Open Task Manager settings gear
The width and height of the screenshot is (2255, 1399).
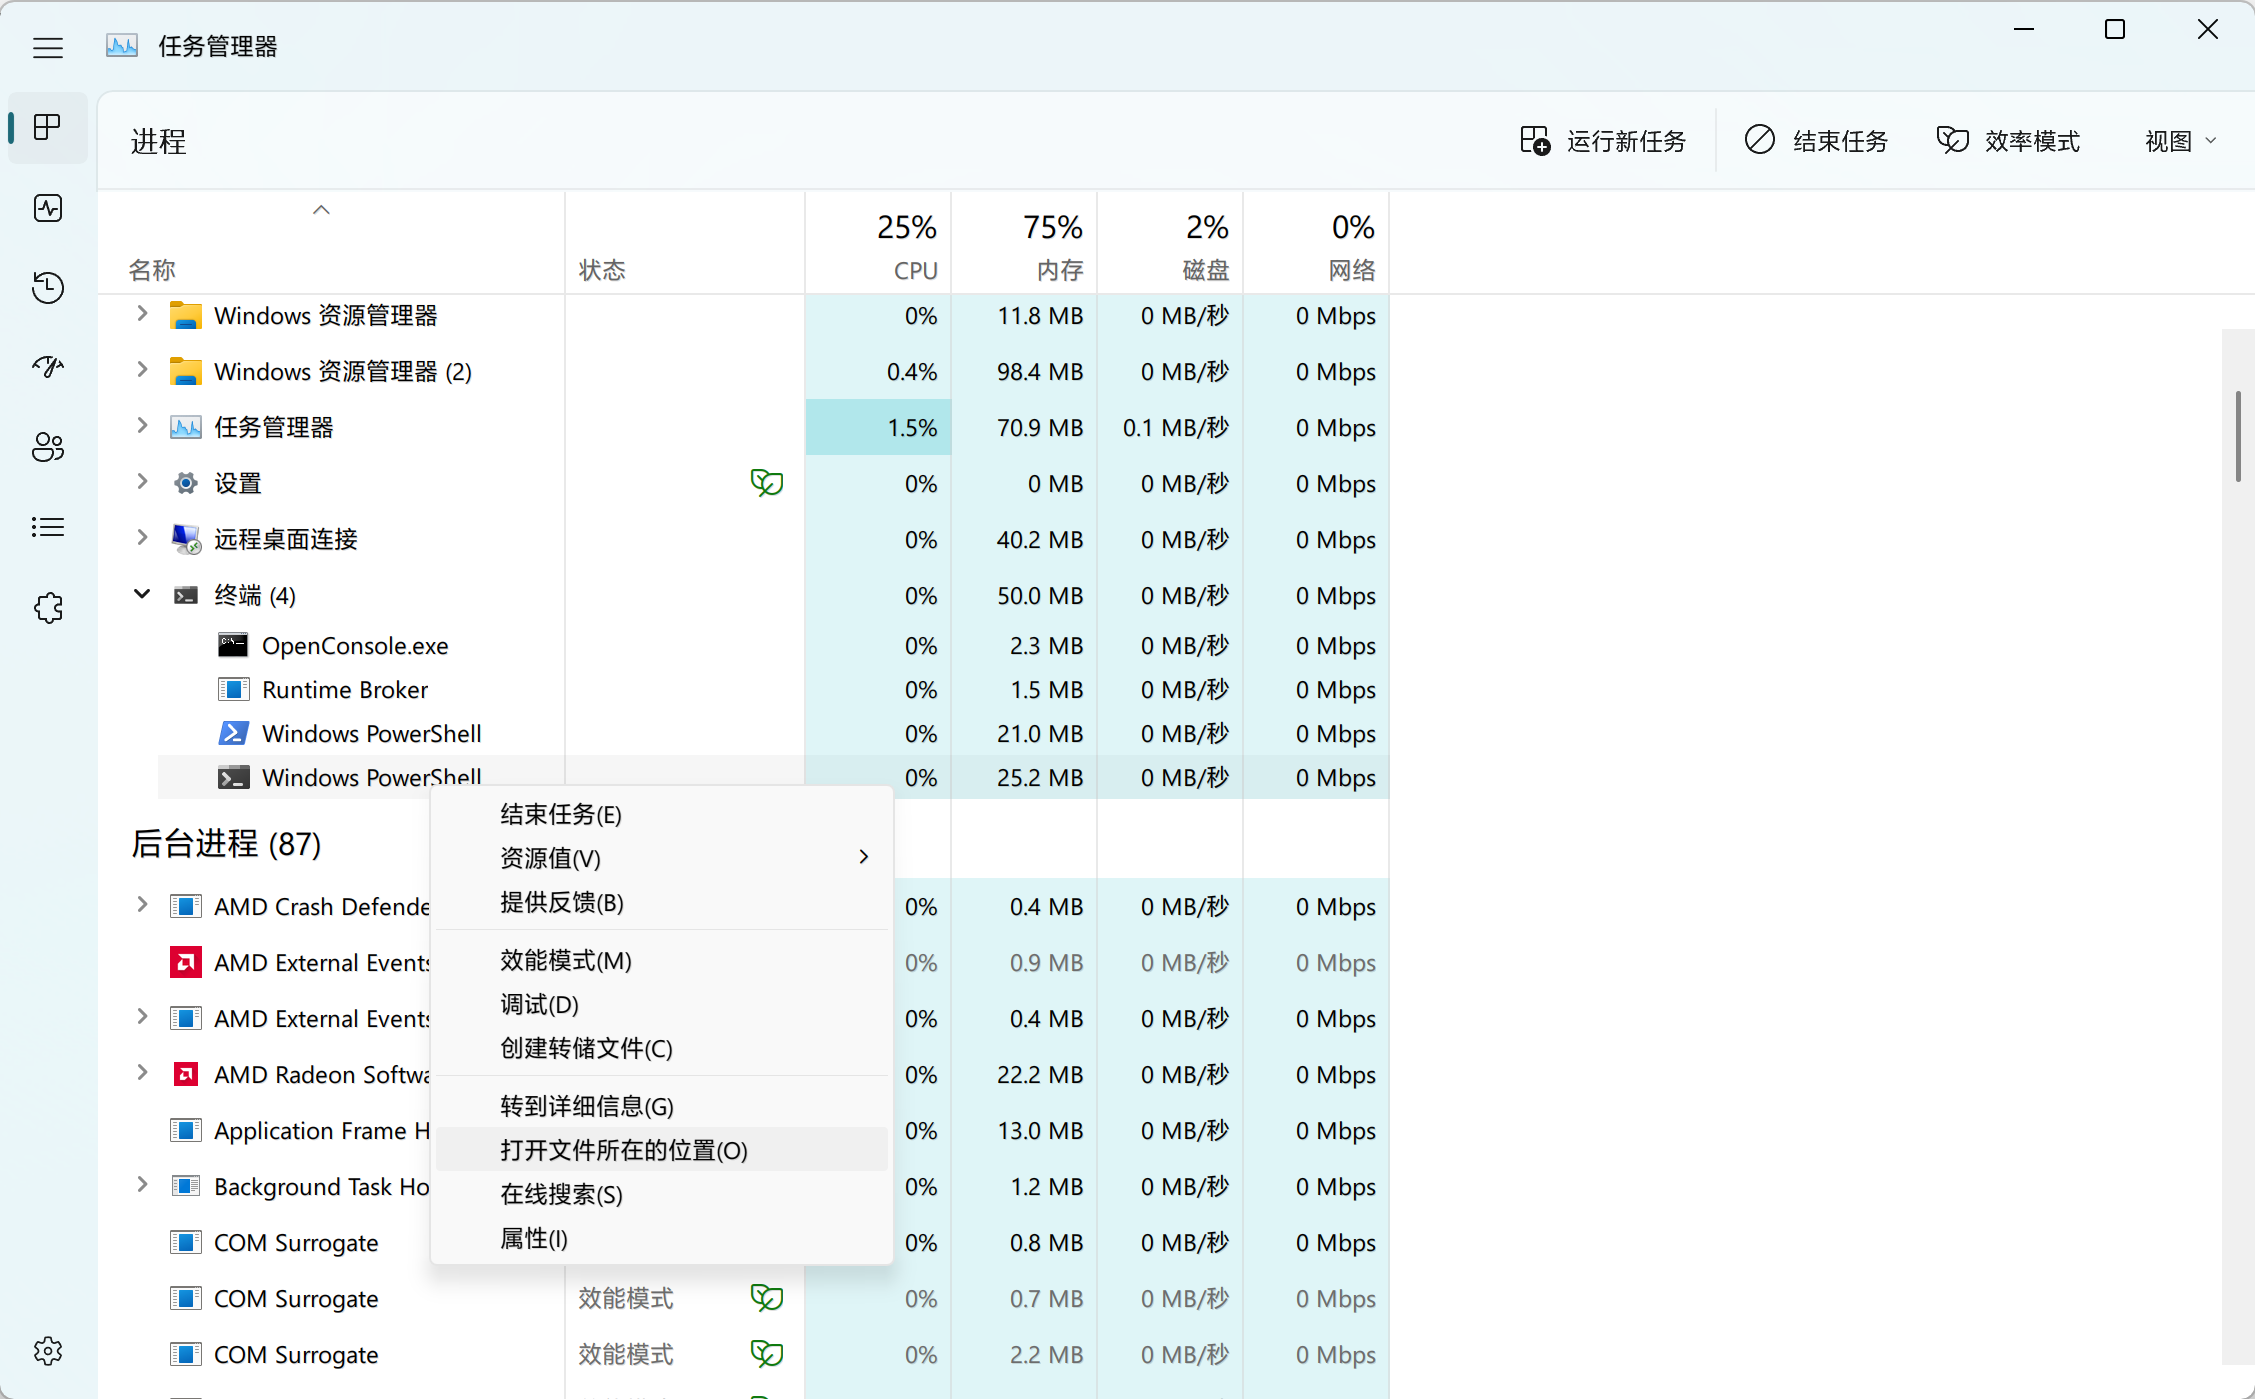click(x=47, y=1351)
